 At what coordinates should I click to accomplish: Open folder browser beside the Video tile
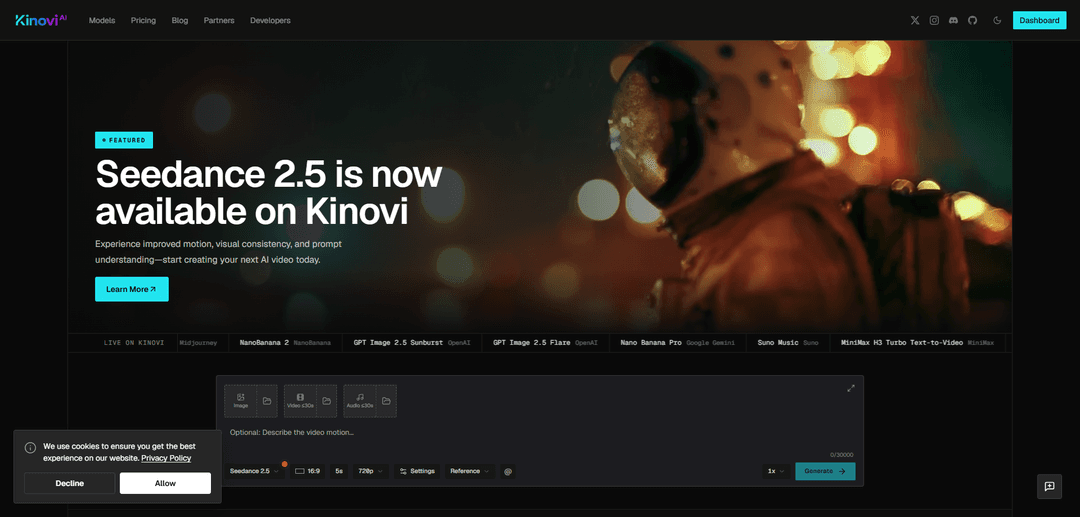[x=327, y=401]
